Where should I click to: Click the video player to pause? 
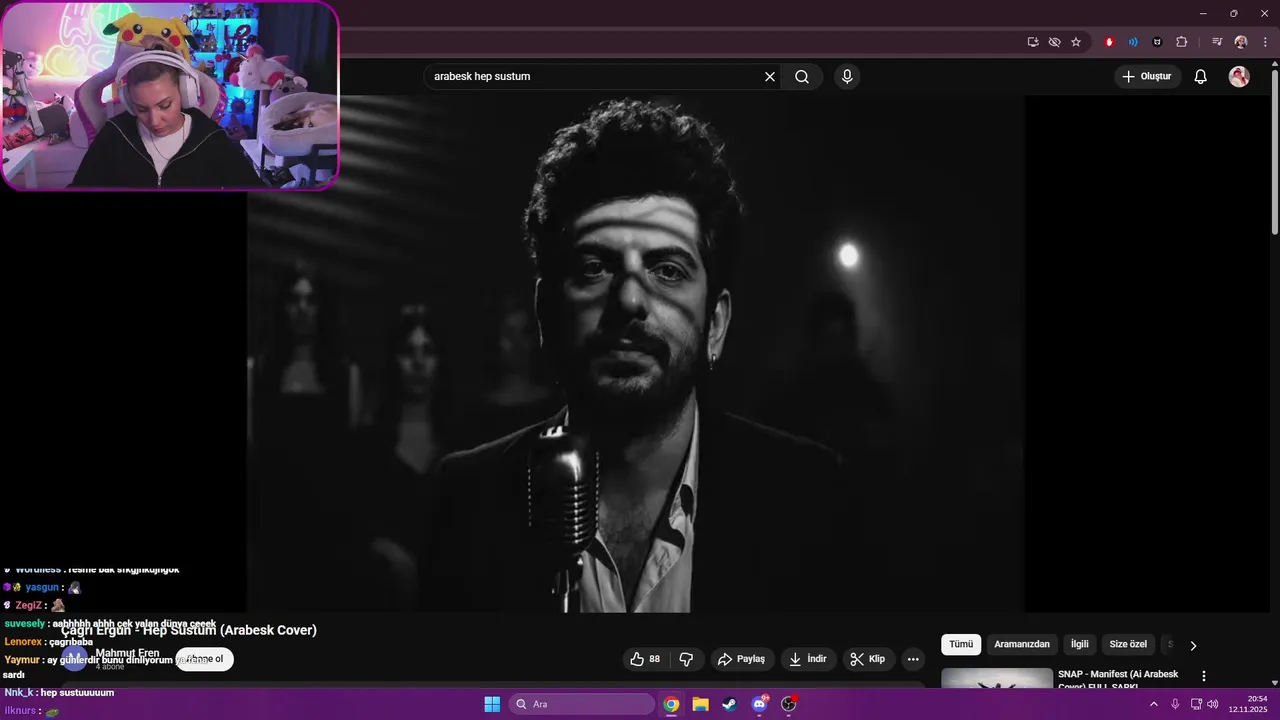pyautogui.click(x=636, y=354)
